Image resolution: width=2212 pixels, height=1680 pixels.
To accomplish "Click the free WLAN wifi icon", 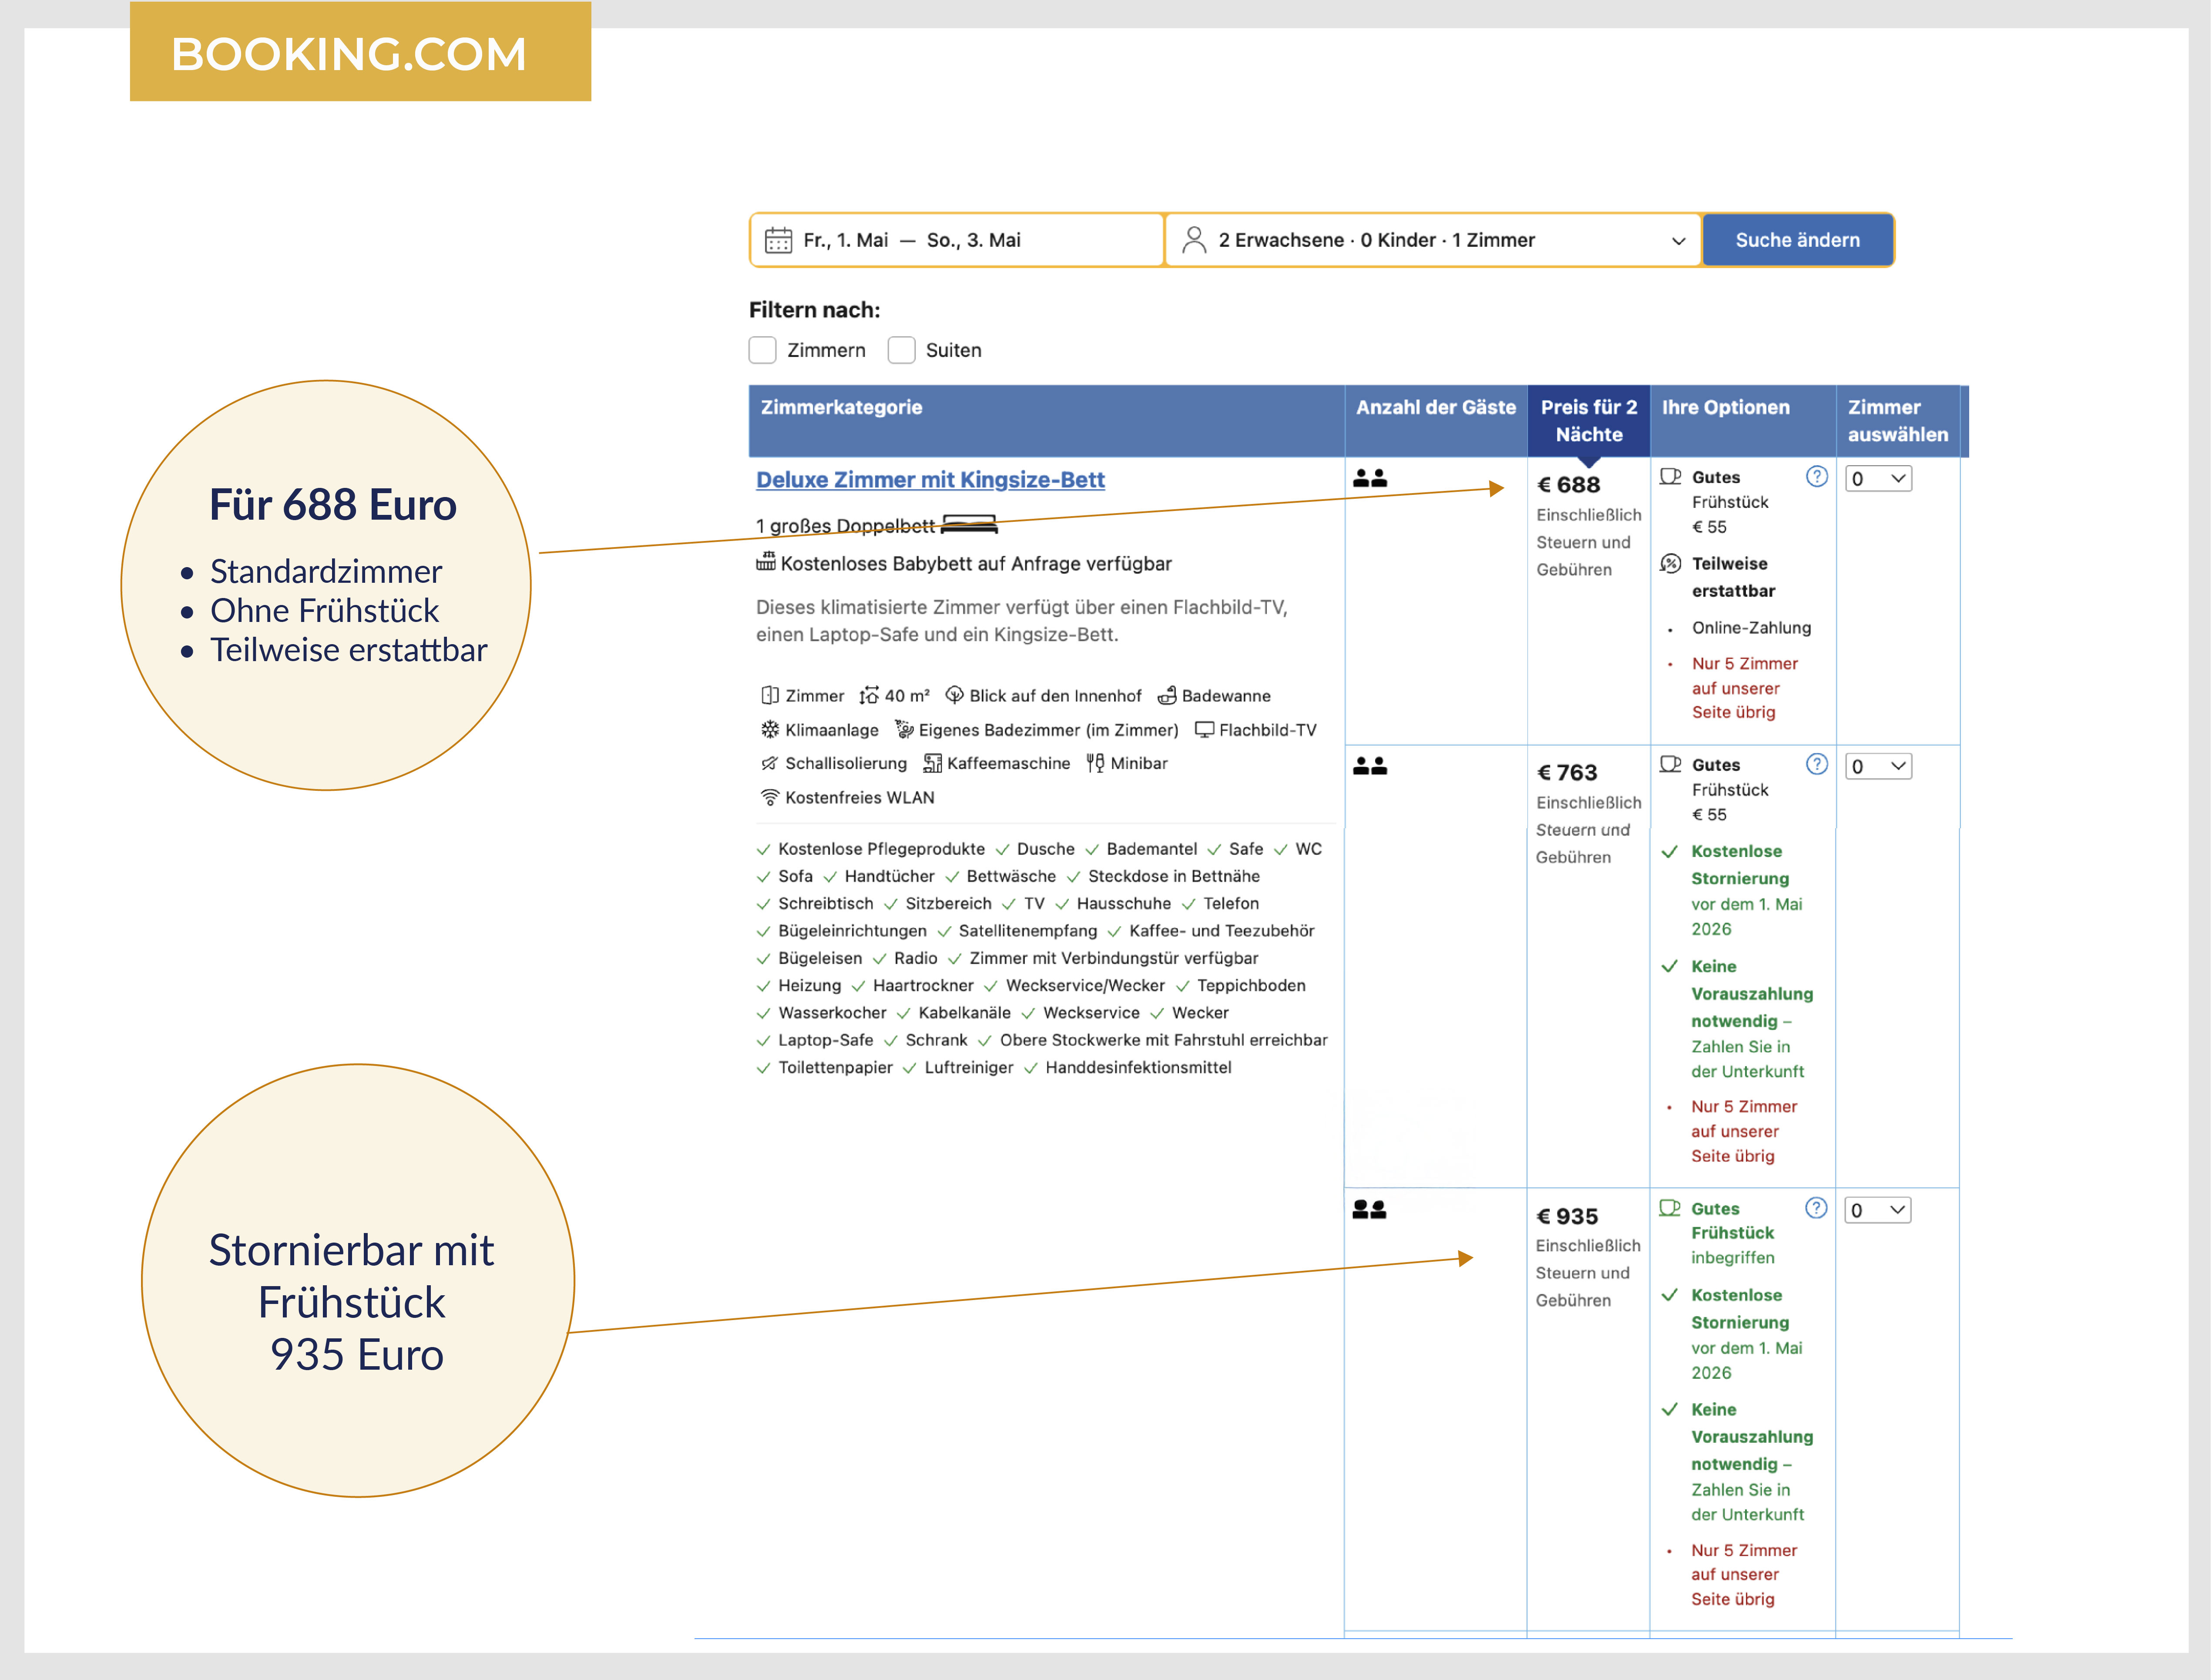I will [769, 797].
